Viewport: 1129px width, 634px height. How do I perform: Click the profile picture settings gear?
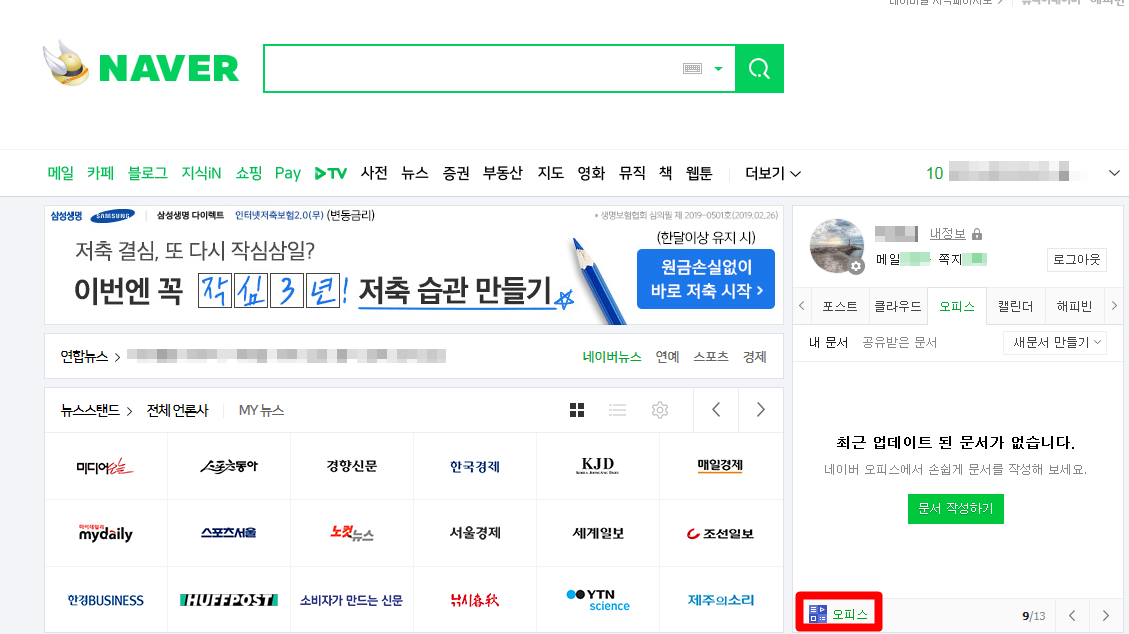pos(855,266)
